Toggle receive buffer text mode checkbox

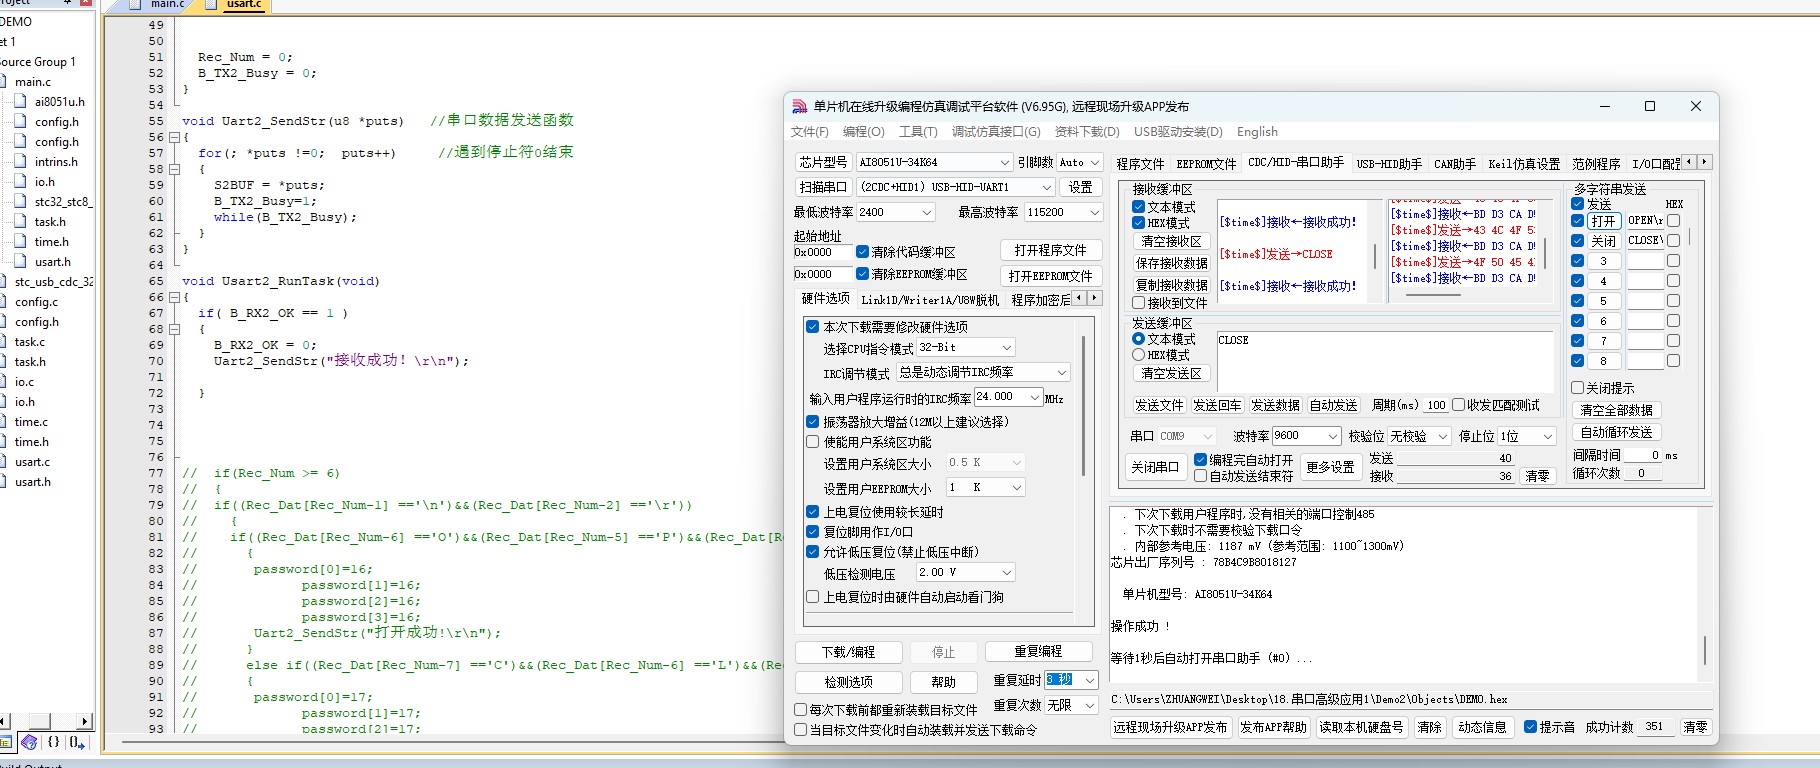(x=1138, y=207)
